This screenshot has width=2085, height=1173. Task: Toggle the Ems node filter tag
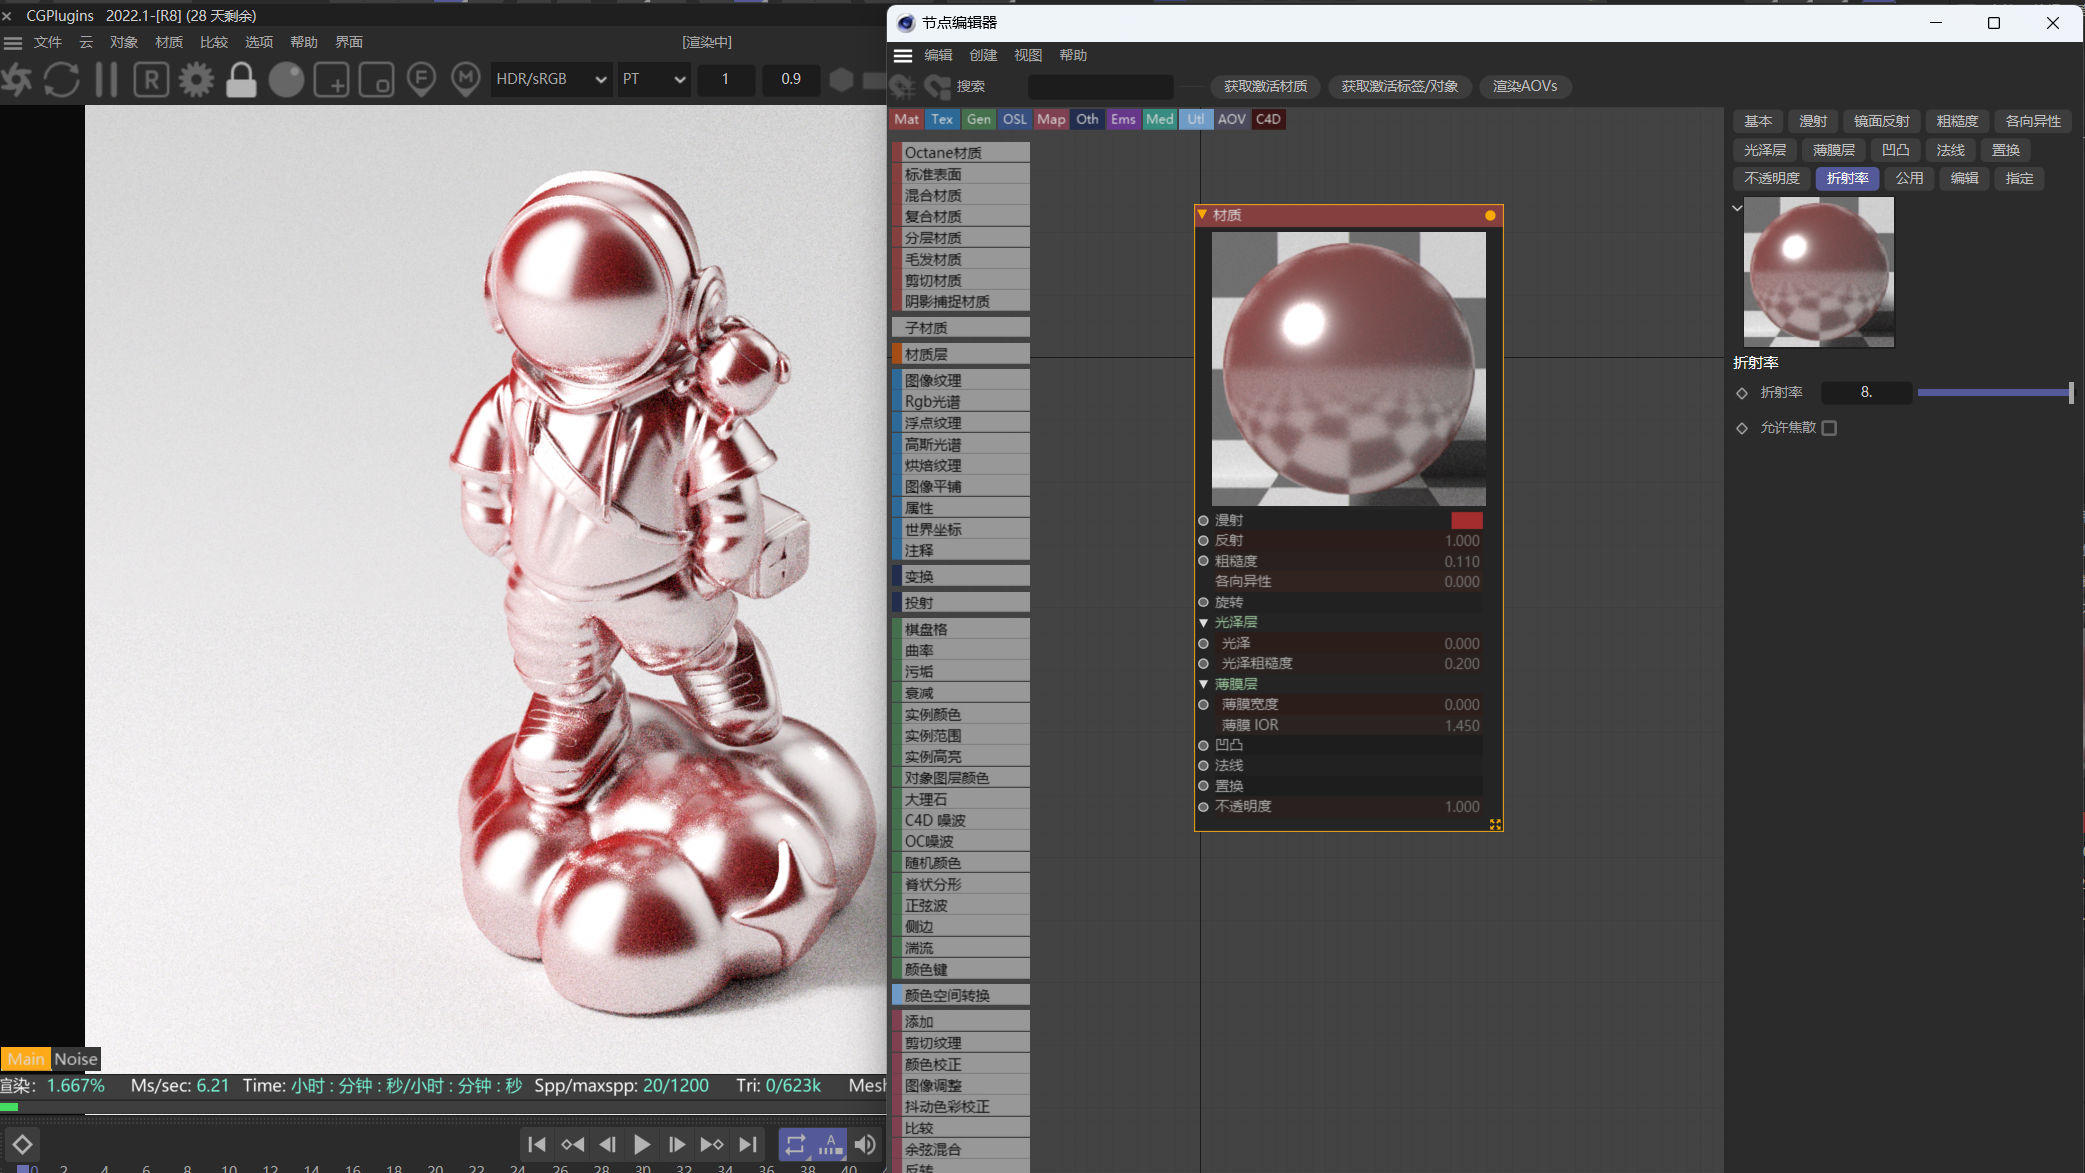pos(1123,119)
